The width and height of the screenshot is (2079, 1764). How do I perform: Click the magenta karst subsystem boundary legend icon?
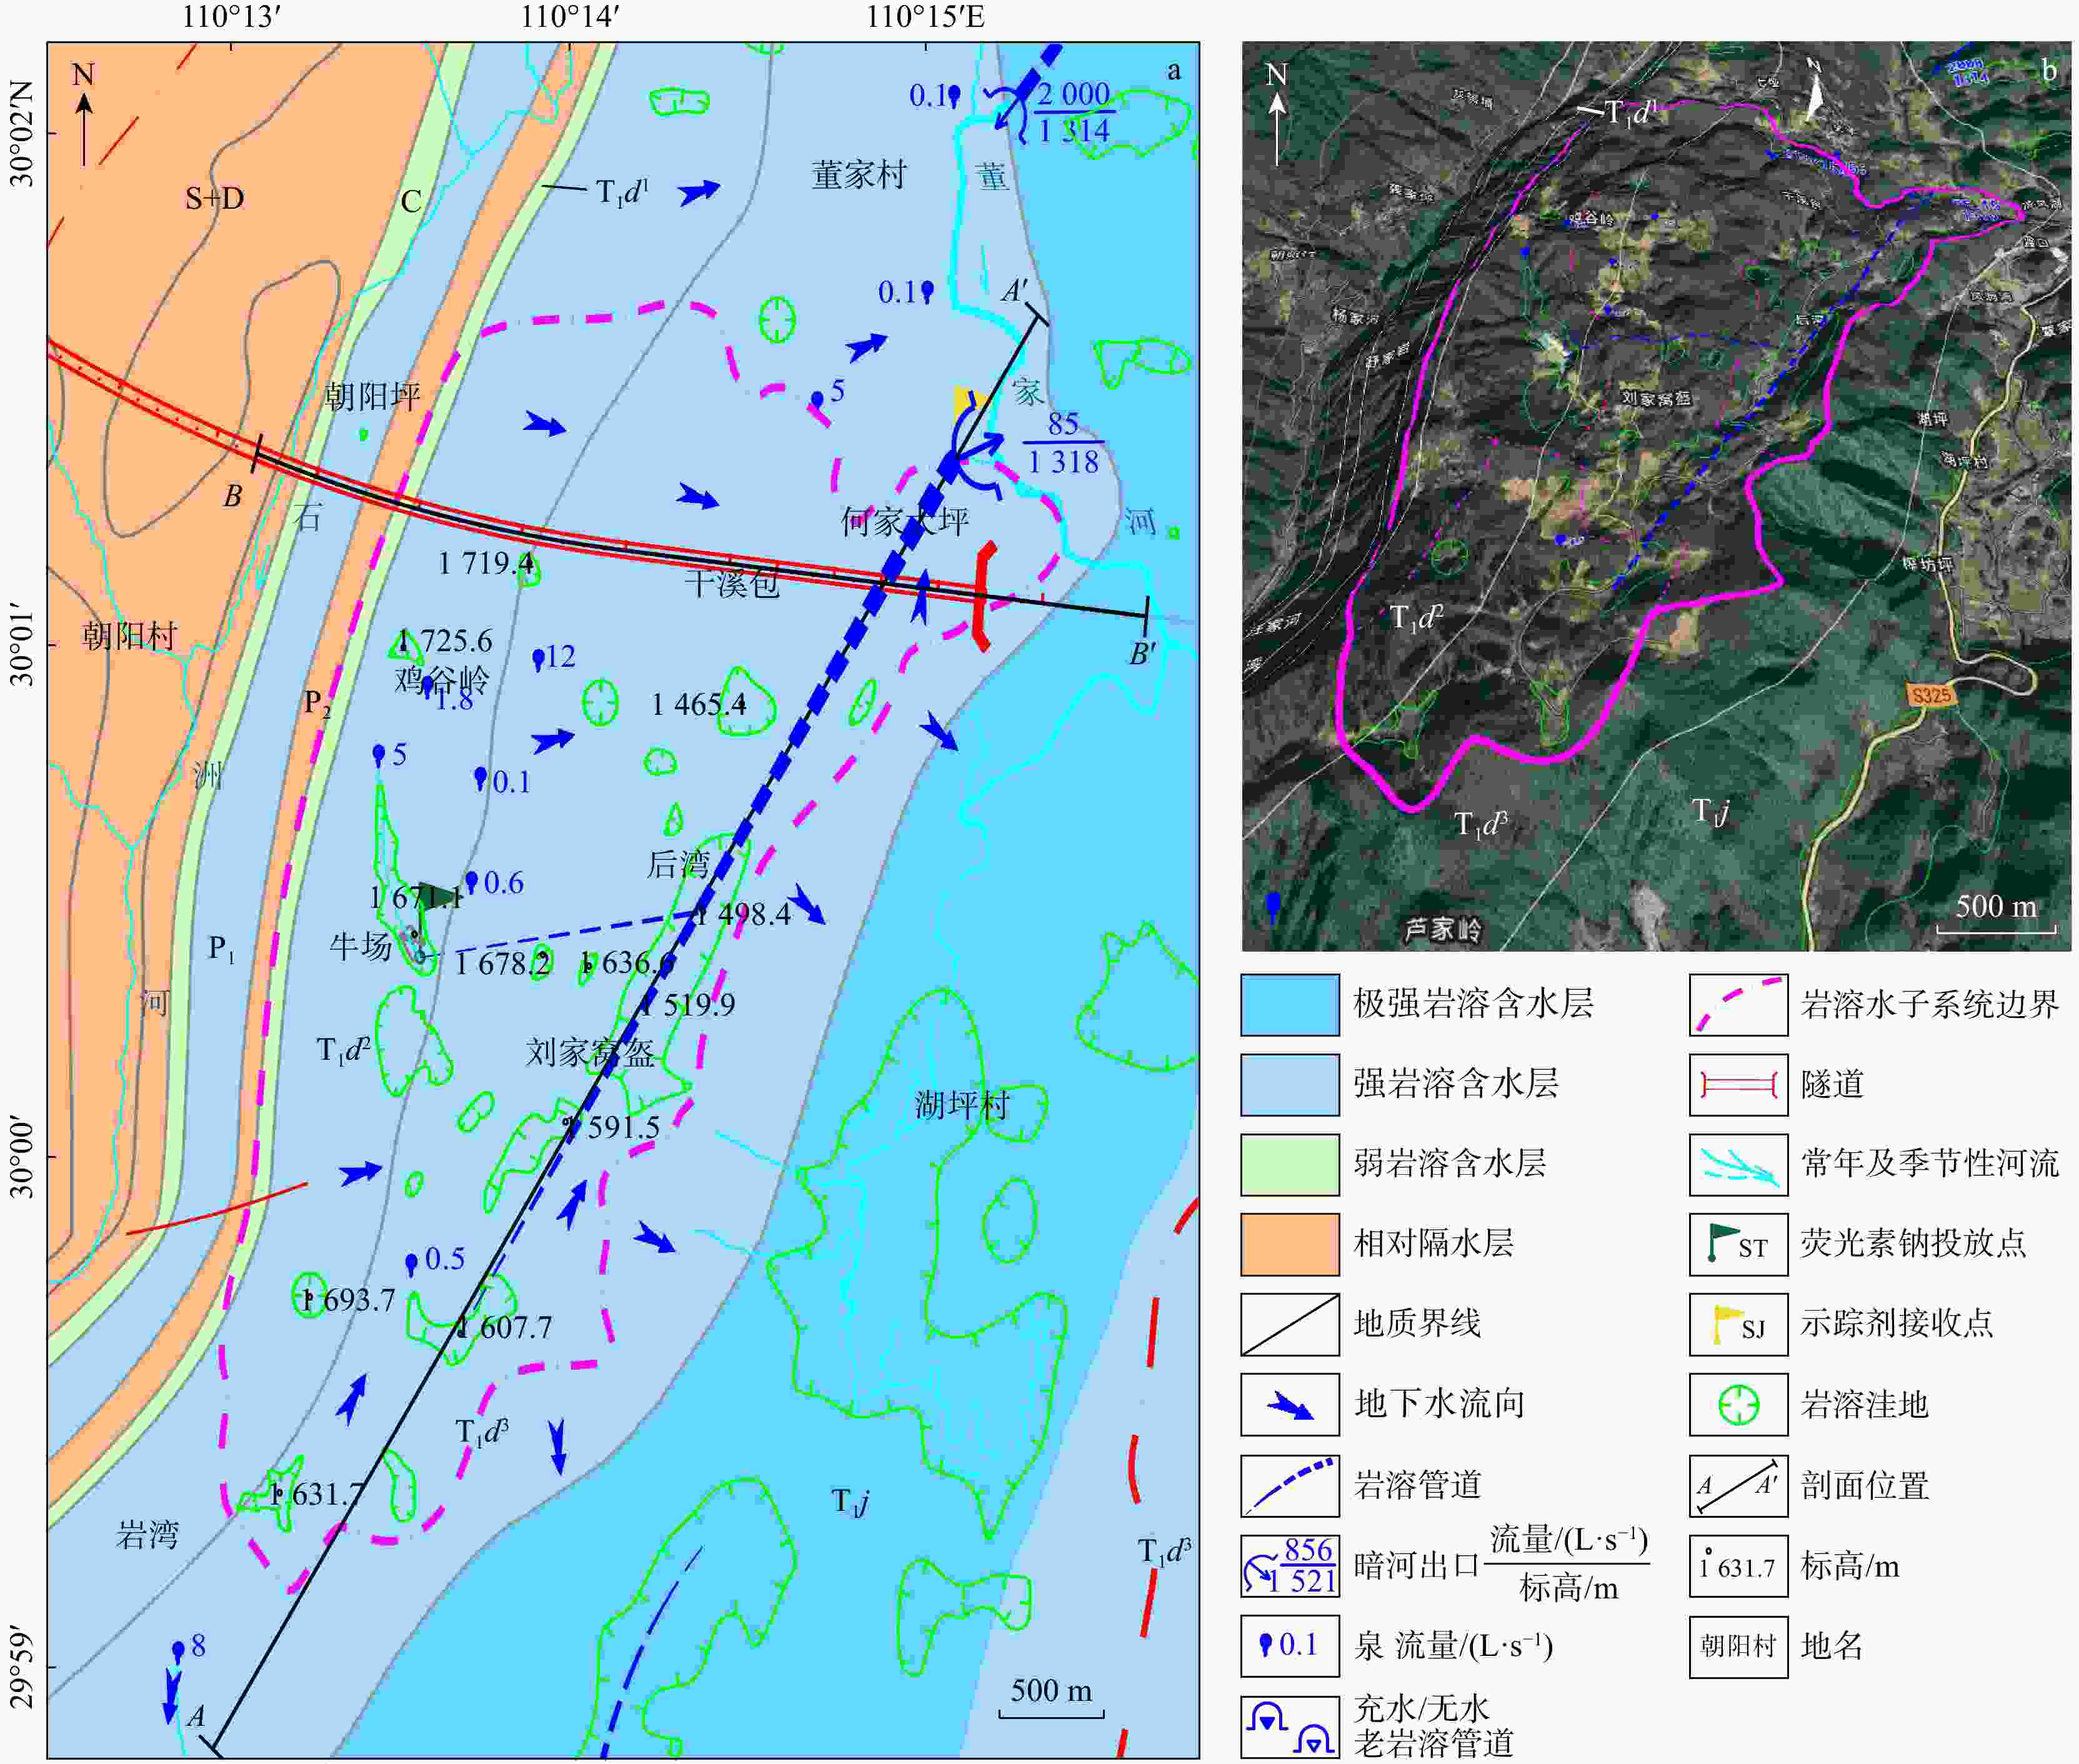[x=1738, y=1004]
